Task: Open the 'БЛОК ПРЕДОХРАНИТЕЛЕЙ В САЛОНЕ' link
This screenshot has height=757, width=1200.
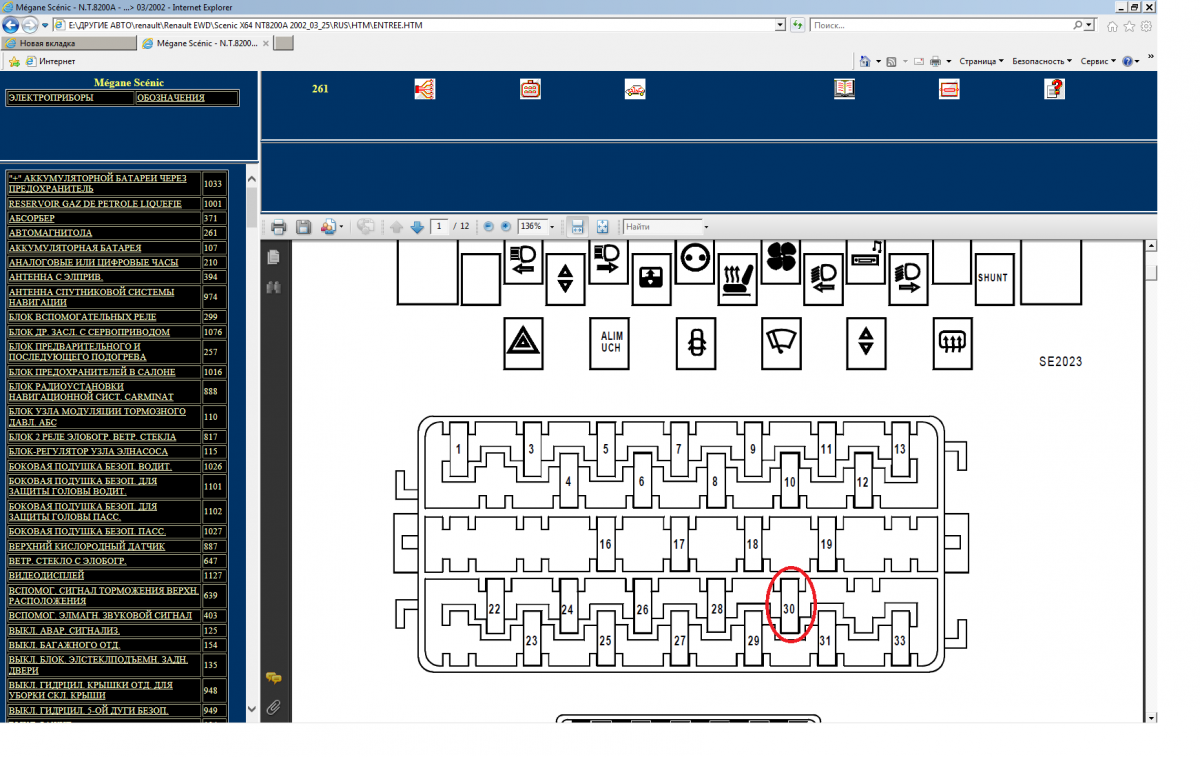Action: pos(92,372)
